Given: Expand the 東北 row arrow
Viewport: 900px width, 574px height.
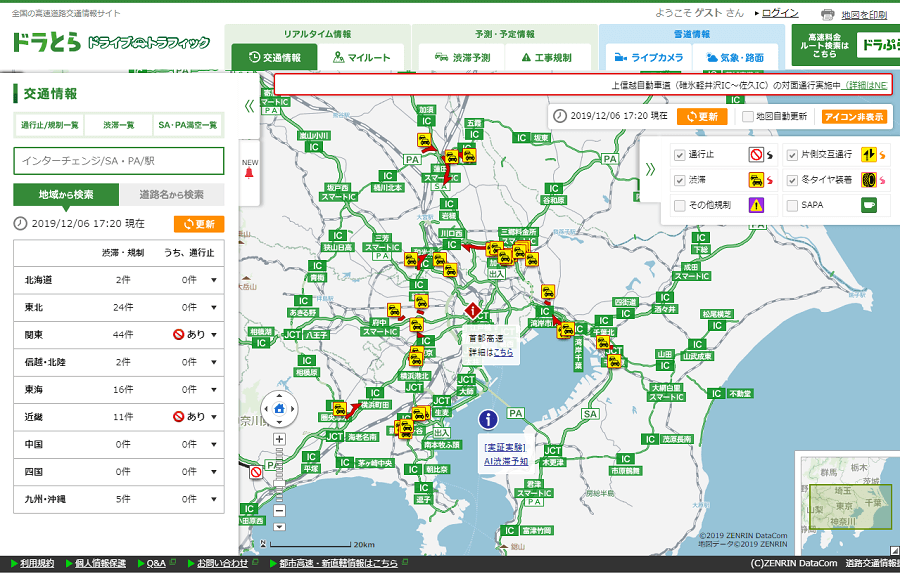Looking at the screenshot, I should (214, 308).
